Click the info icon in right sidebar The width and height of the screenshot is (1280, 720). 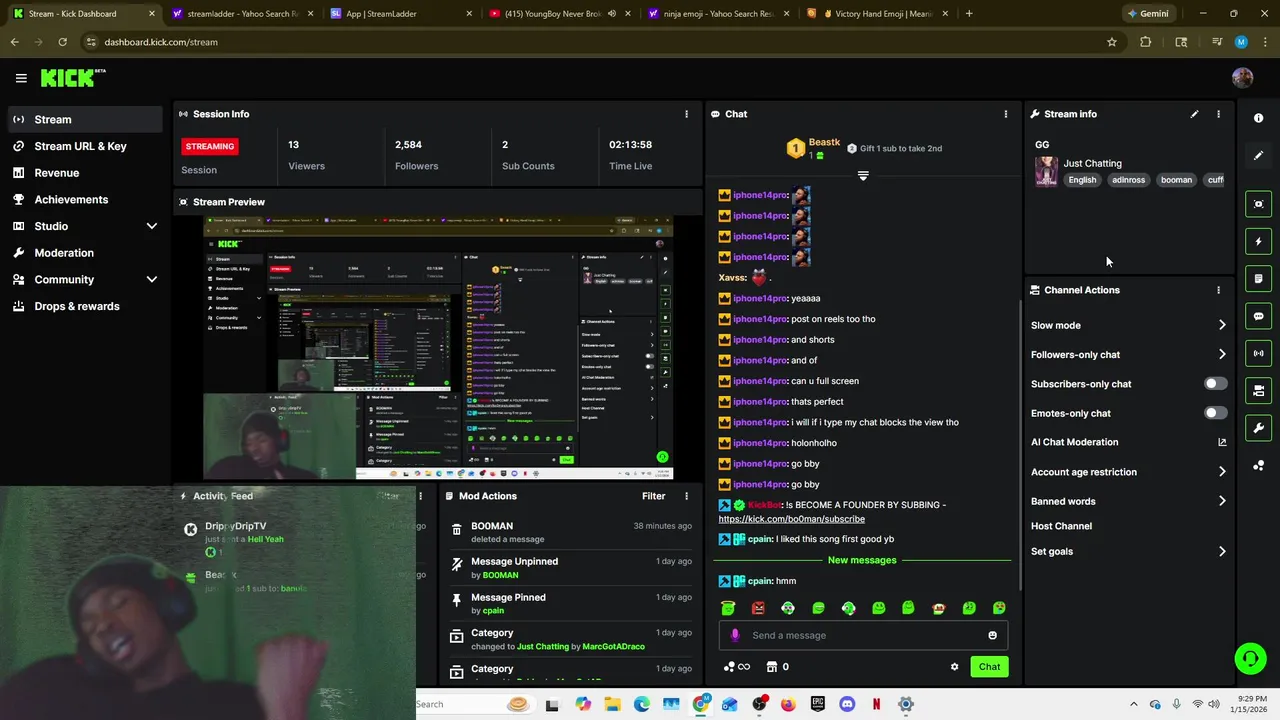1258,118
